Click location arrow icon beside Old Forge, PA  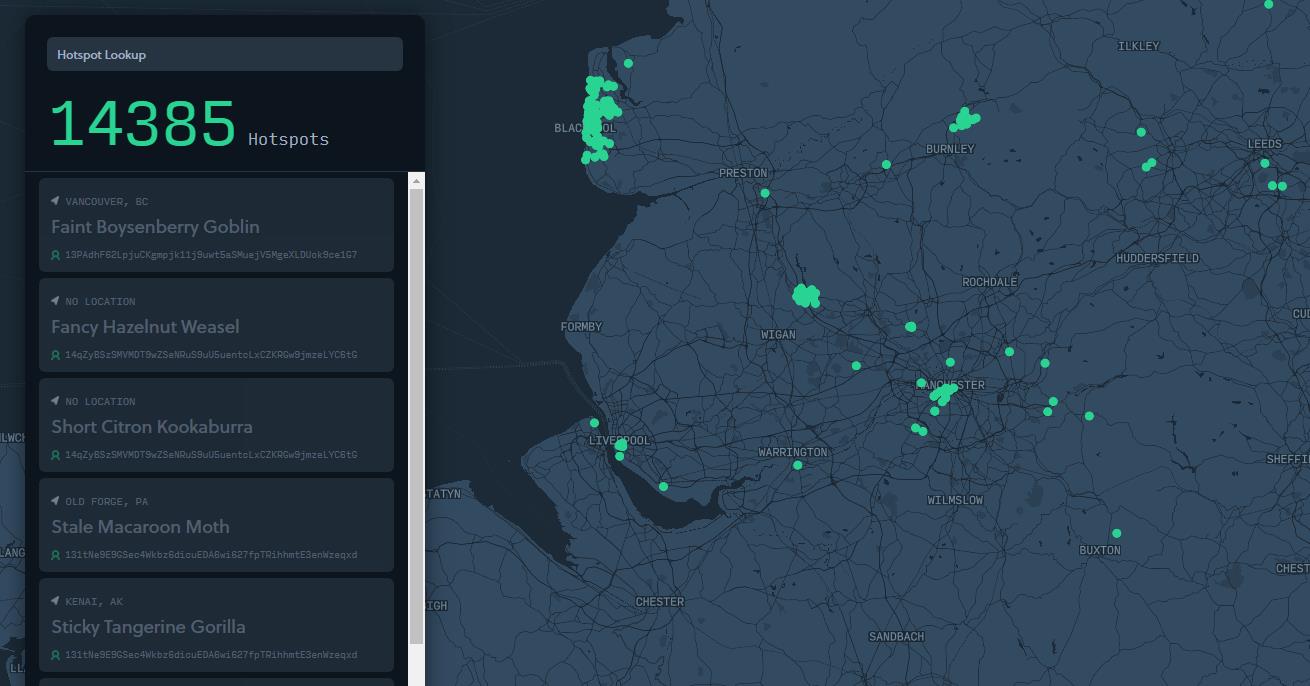point(56,501)
